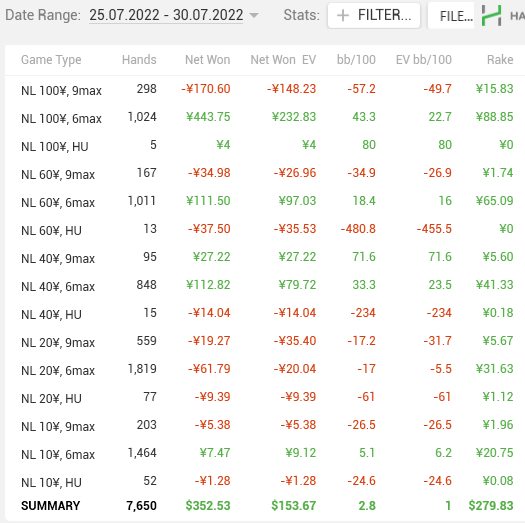Click Net Won EV value ¥232.83
Image resolution: width=525 pixels, height=523 pixels.
pyautogui.click(x=294, y=117)
